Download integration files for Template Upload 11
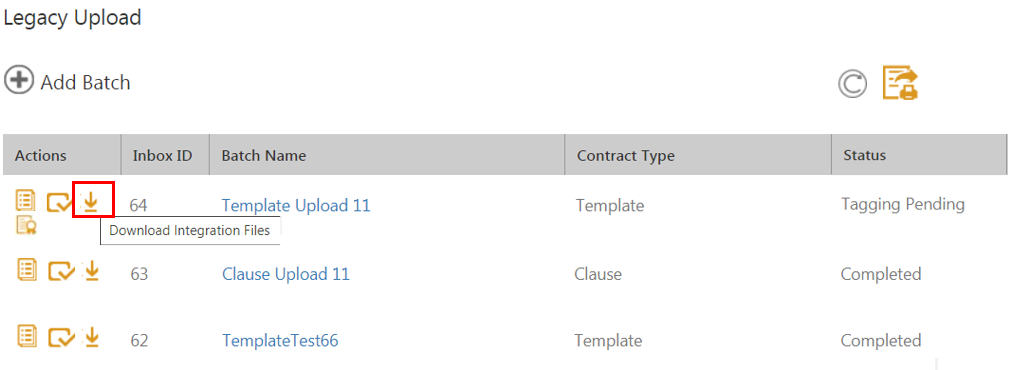This screenshot has width=1009, height=370. click(x=91, y=202)
